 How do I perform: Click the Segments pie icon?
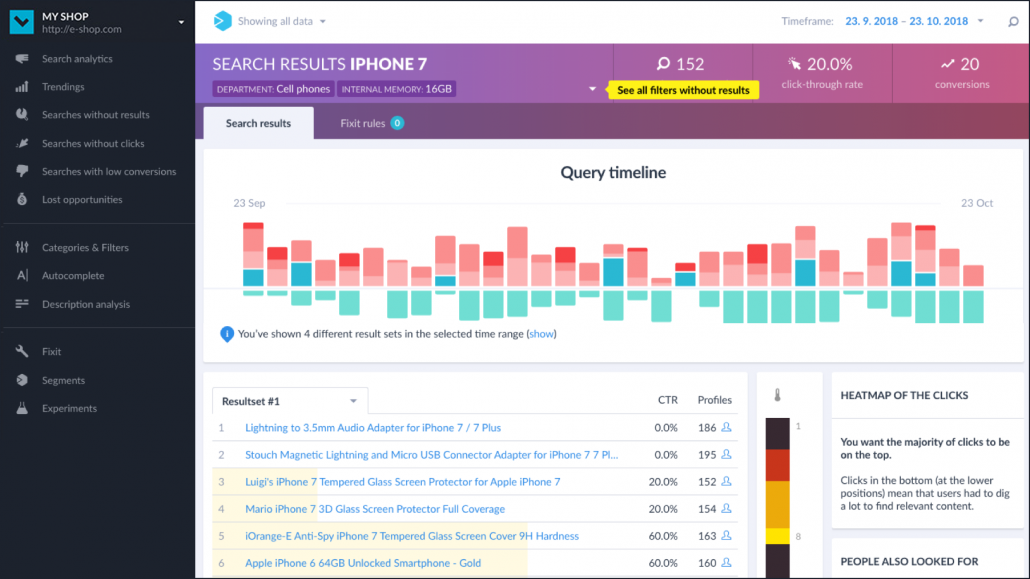point(22,380)
